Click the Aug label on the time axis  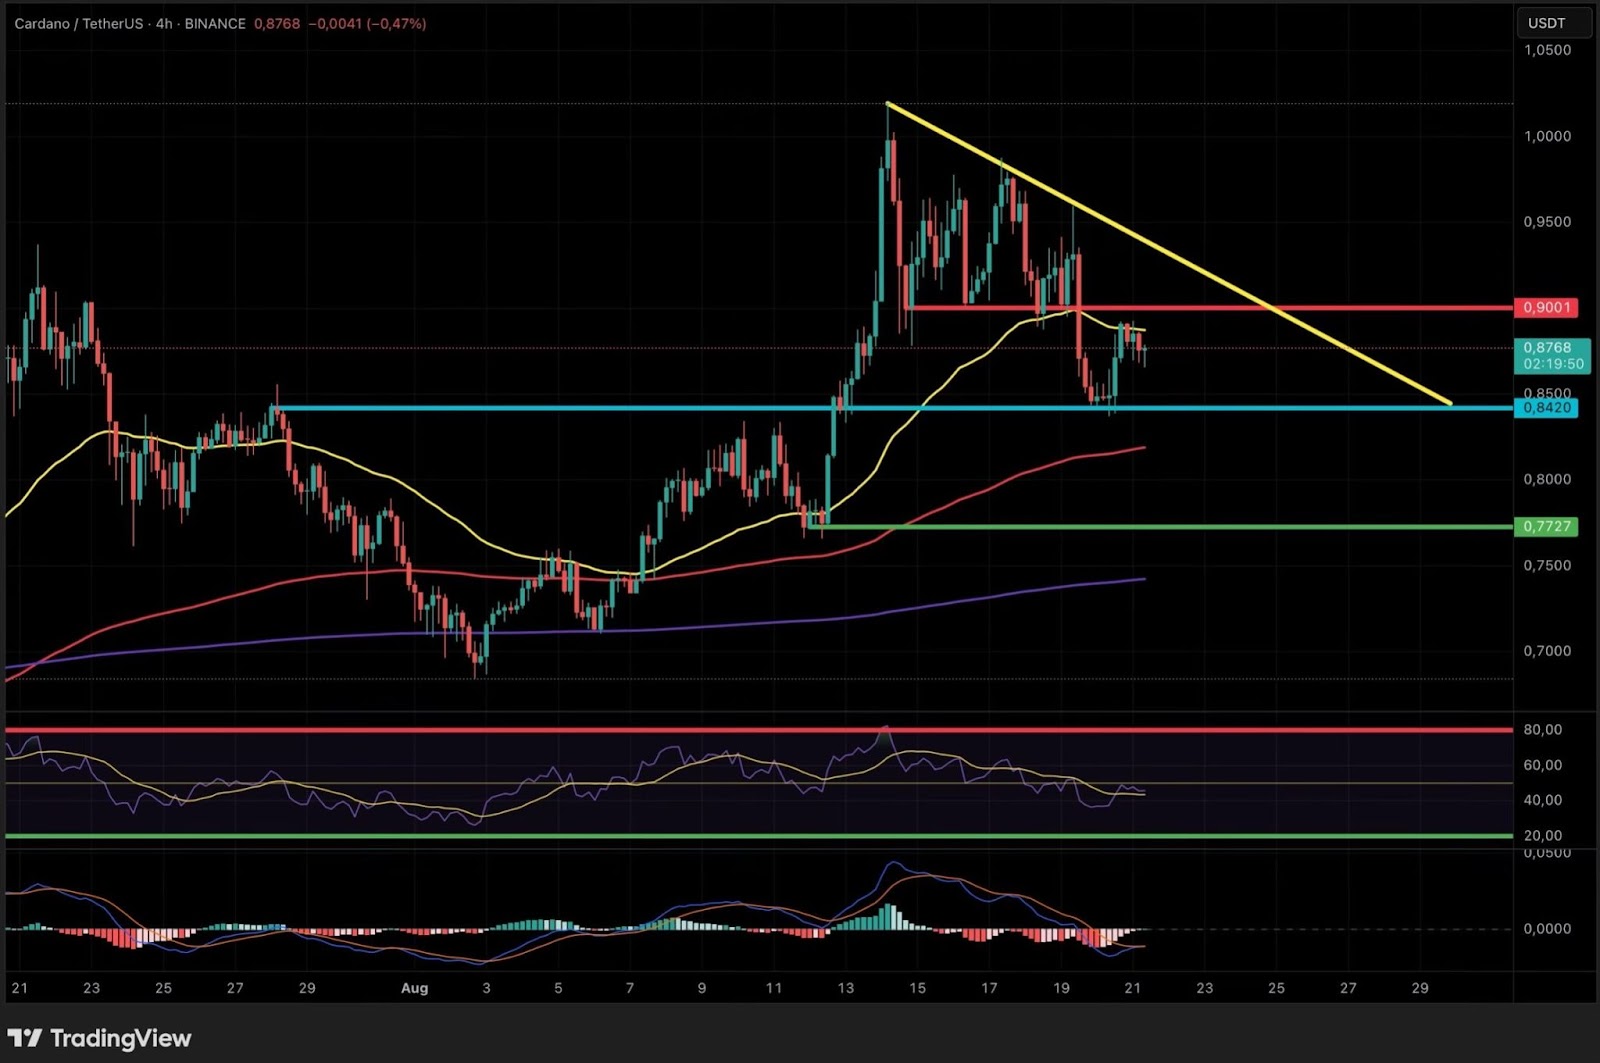[413, 988]
